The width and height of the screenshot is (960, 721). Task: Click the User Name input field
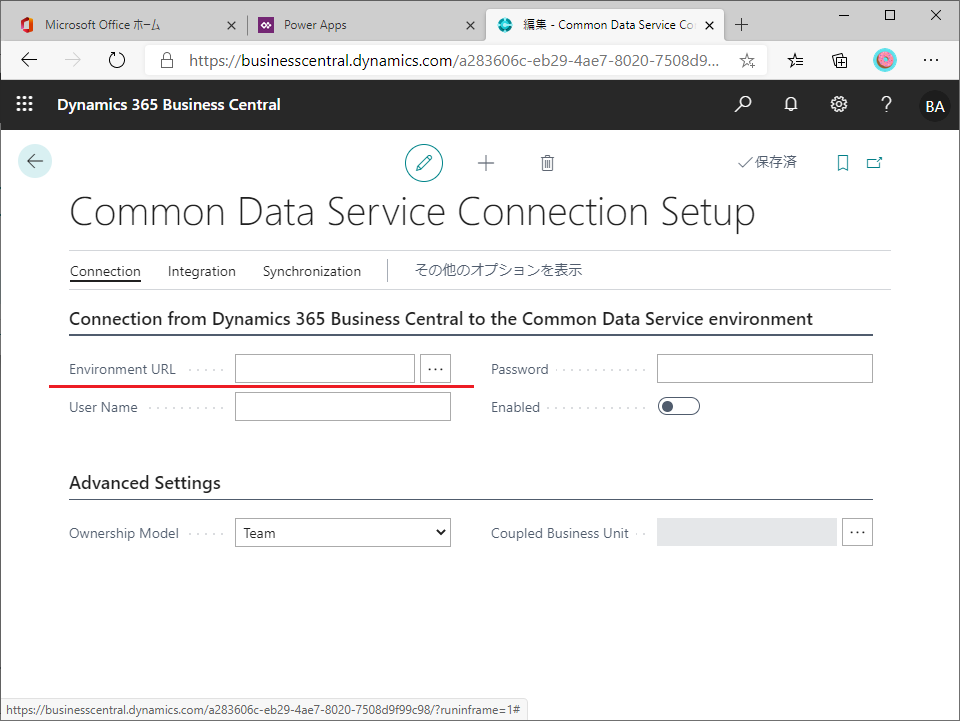coord(343,406)
